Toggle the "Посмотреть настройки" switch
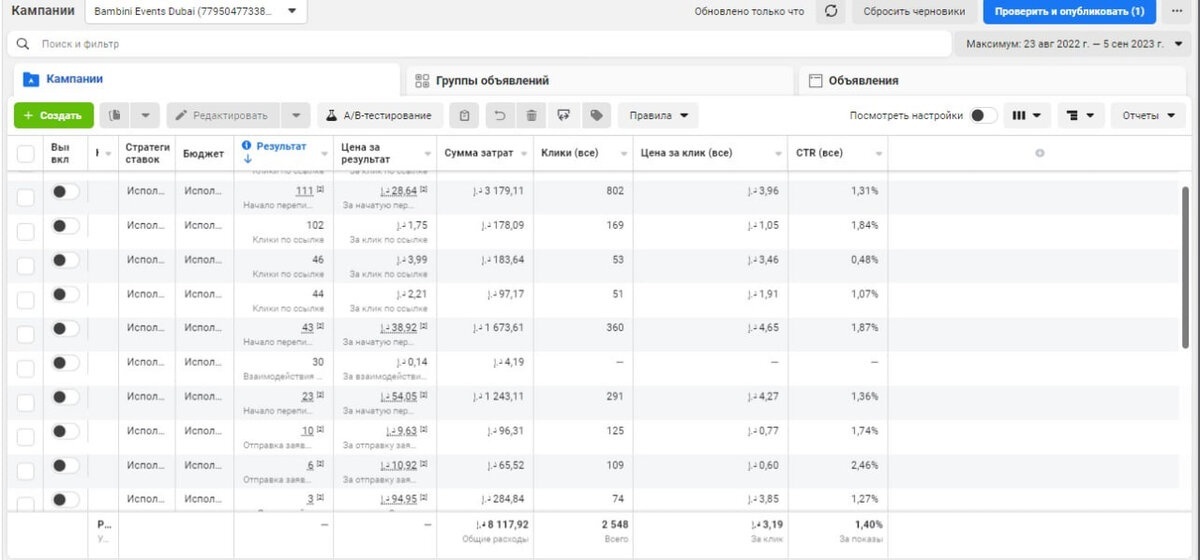The image size is (1200, 560). pos(983,116)
